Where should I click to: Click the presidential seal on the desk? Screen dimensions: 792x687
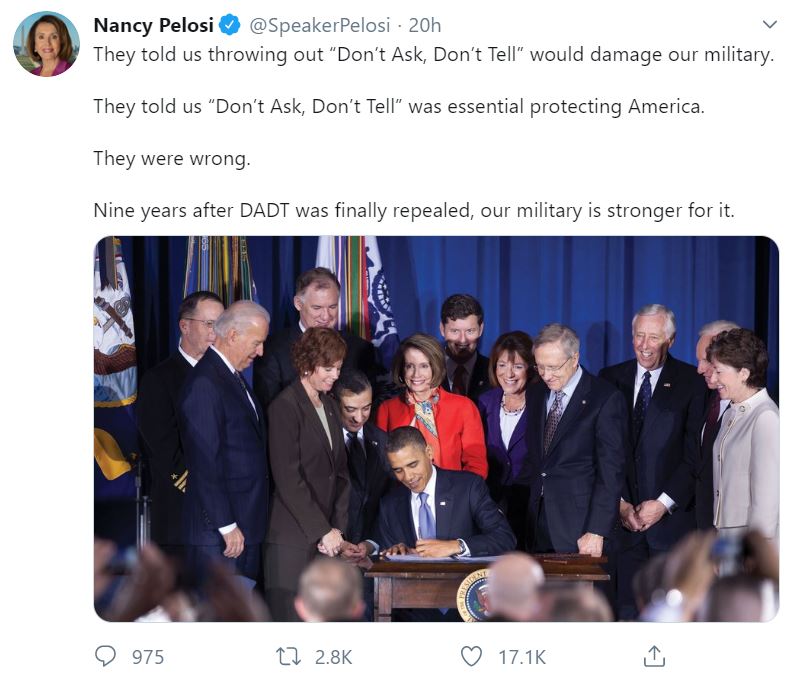click(473, 597)
